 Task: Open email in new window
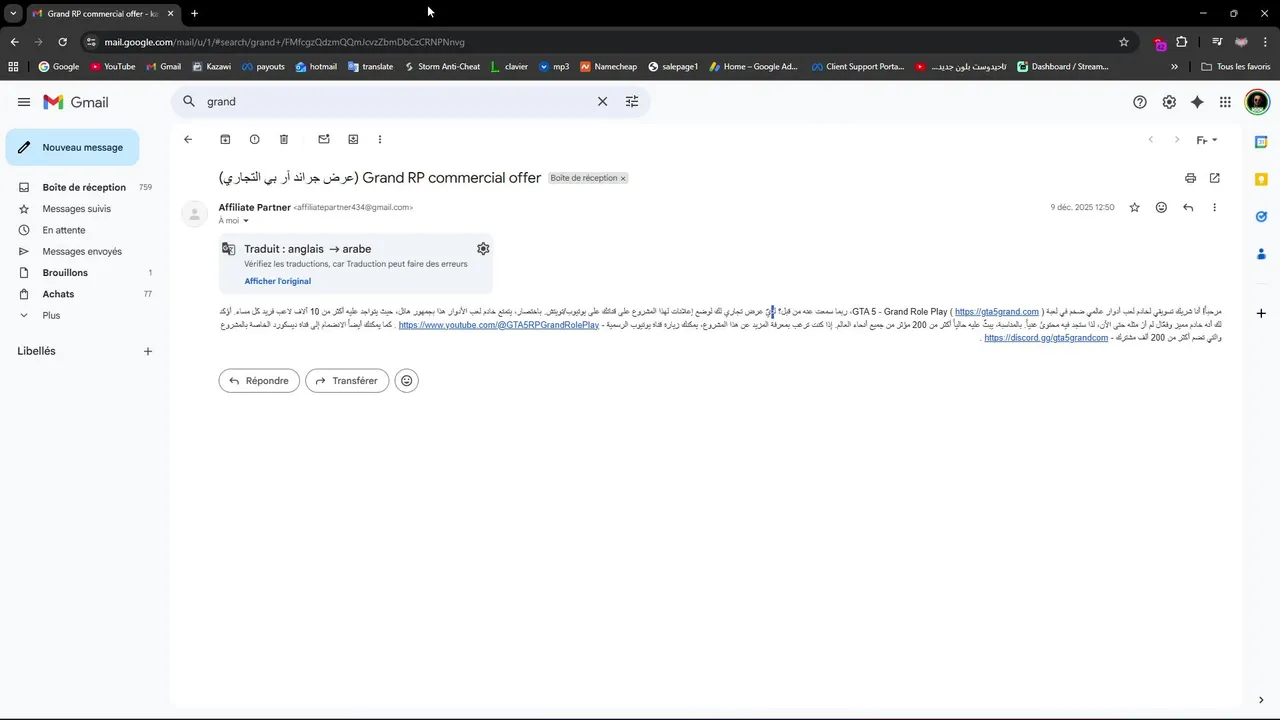1215,178
